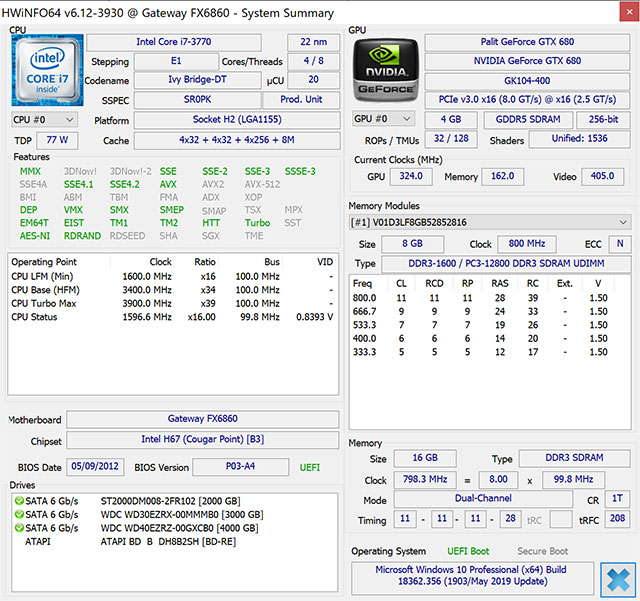Open the GPU #0 selector dropdown

click(x=383, y=119)
